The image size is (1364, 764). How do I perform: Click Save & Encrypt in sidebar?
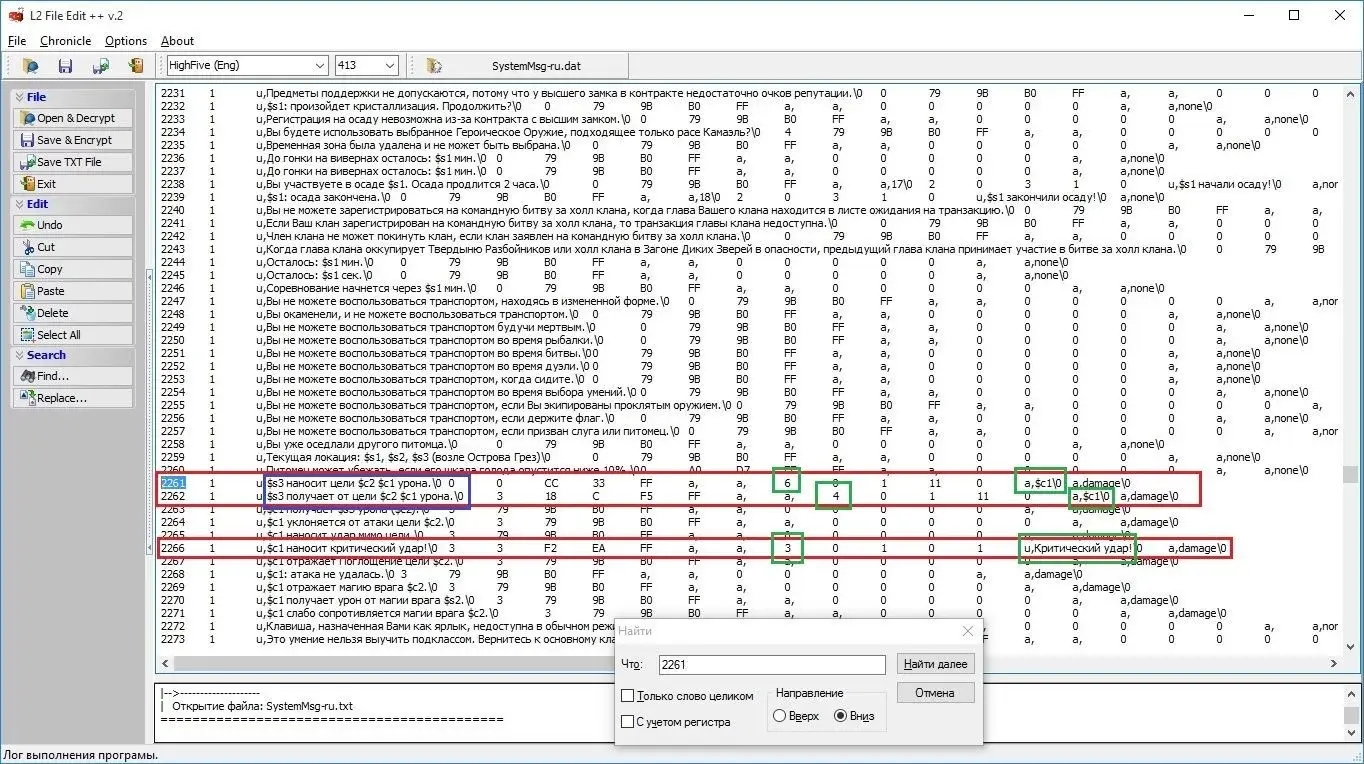[72, 140]
